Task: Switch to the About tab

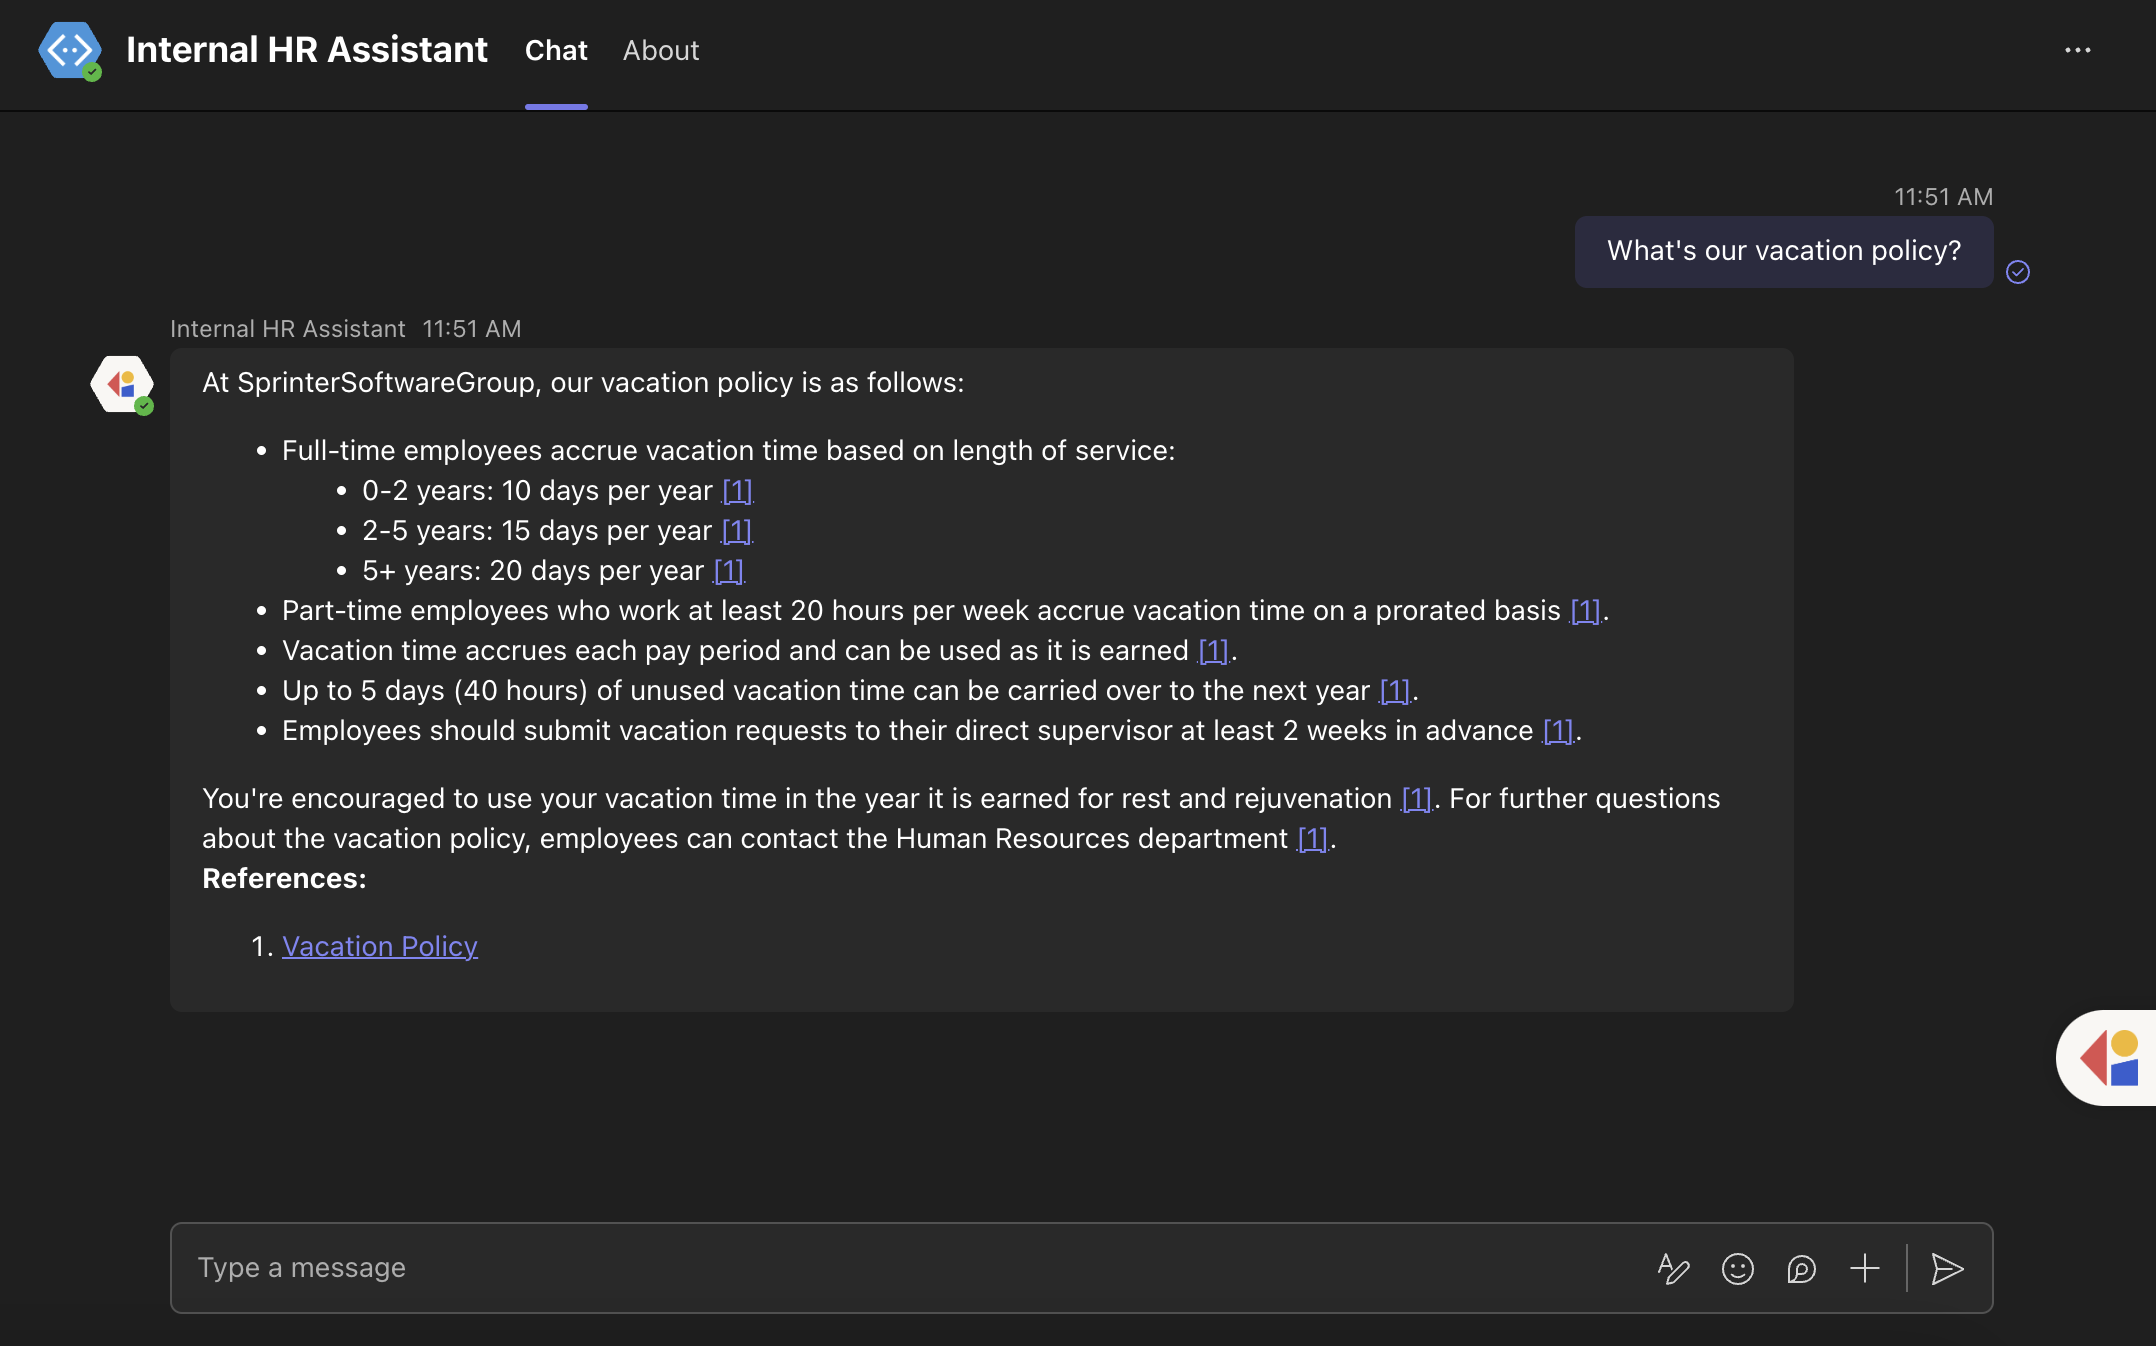Action: pyautogui.click(x=661, y=50)
